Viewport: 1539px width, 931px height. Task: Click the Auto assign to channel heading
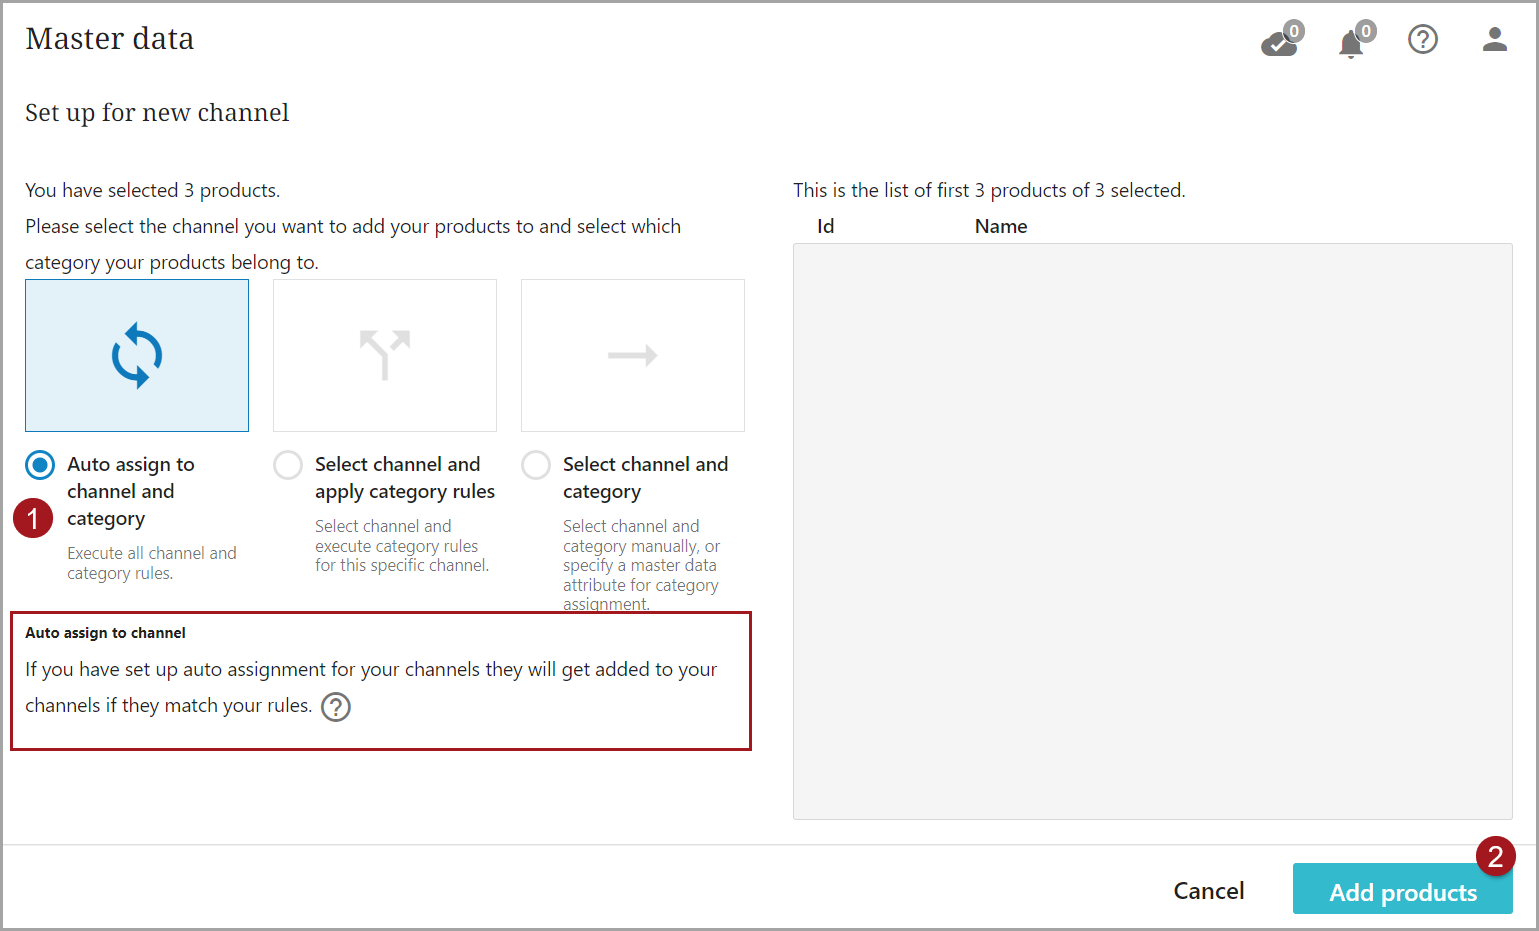coord(105,633)
